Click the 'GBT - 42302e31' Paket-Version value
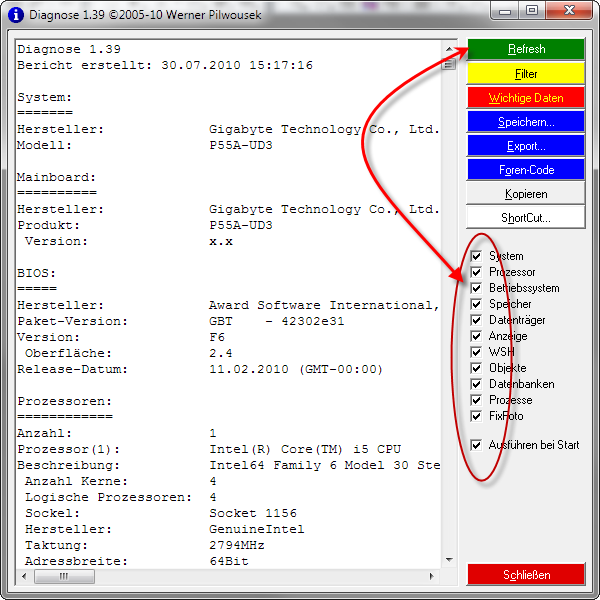The width and height of the screenshot is (600, 600). [277, 321]
